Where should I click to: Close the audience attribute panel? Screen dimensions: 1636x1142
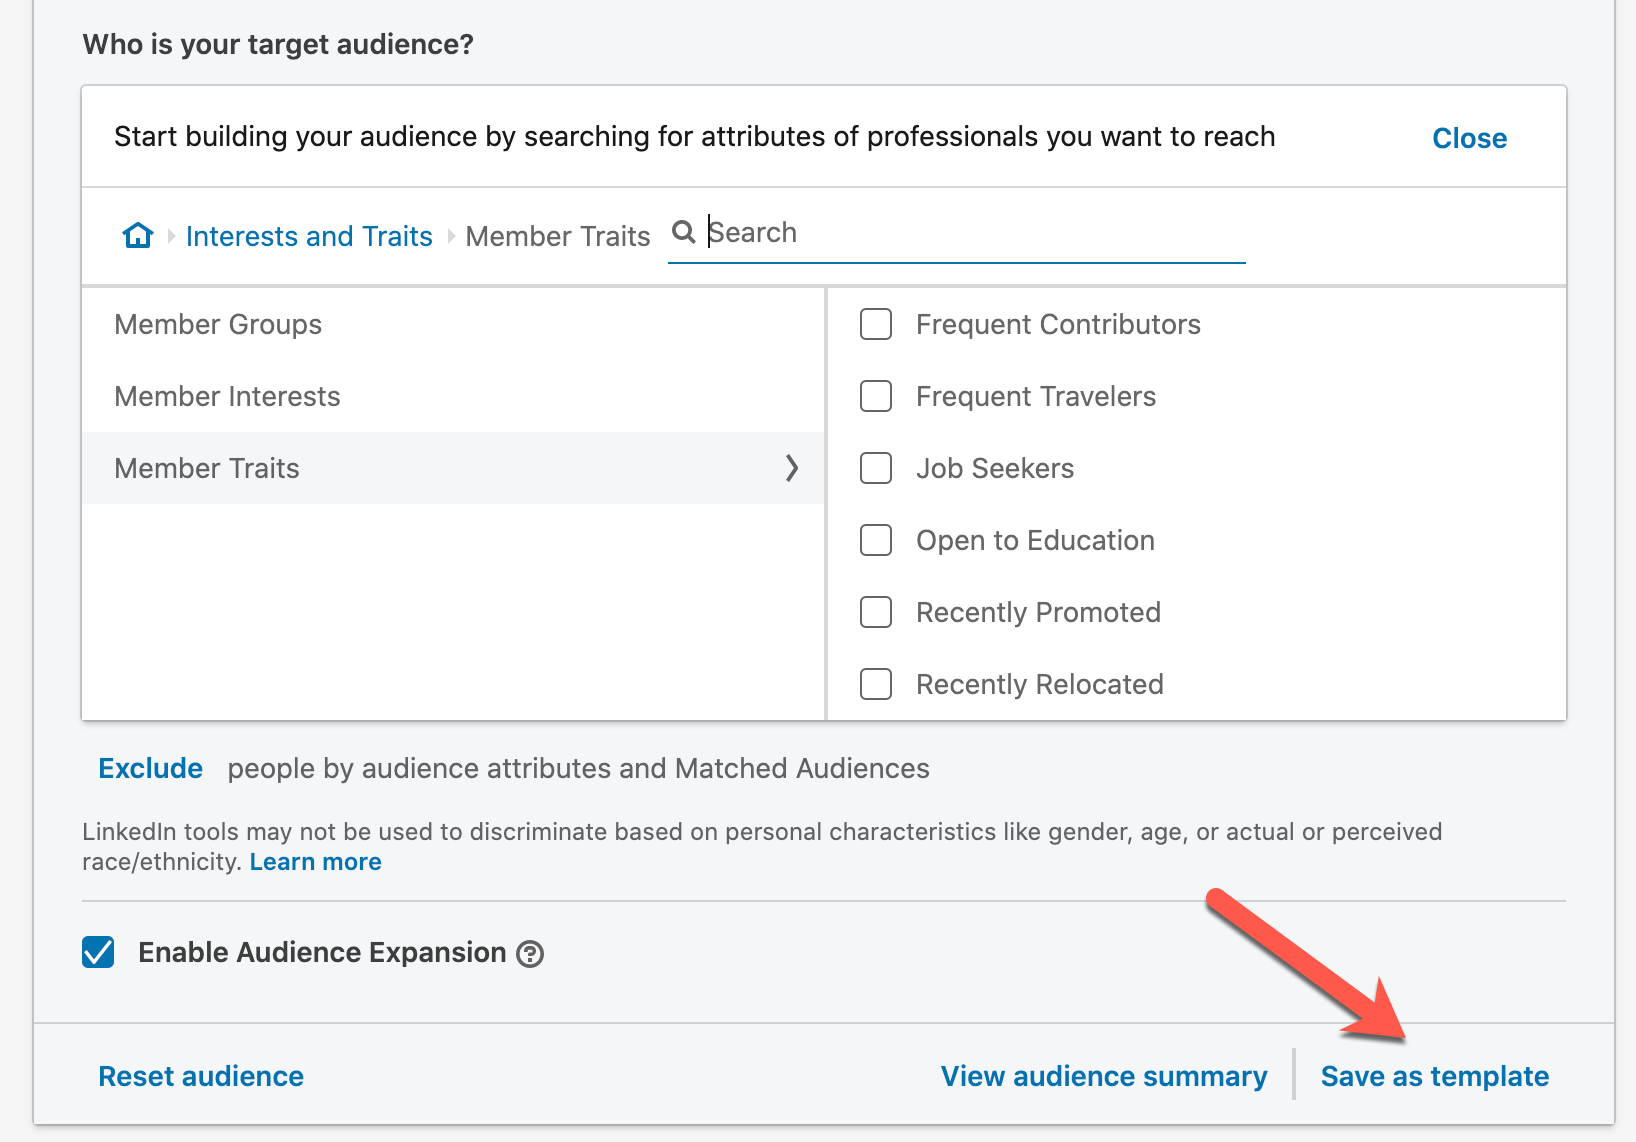[1469, 138]
